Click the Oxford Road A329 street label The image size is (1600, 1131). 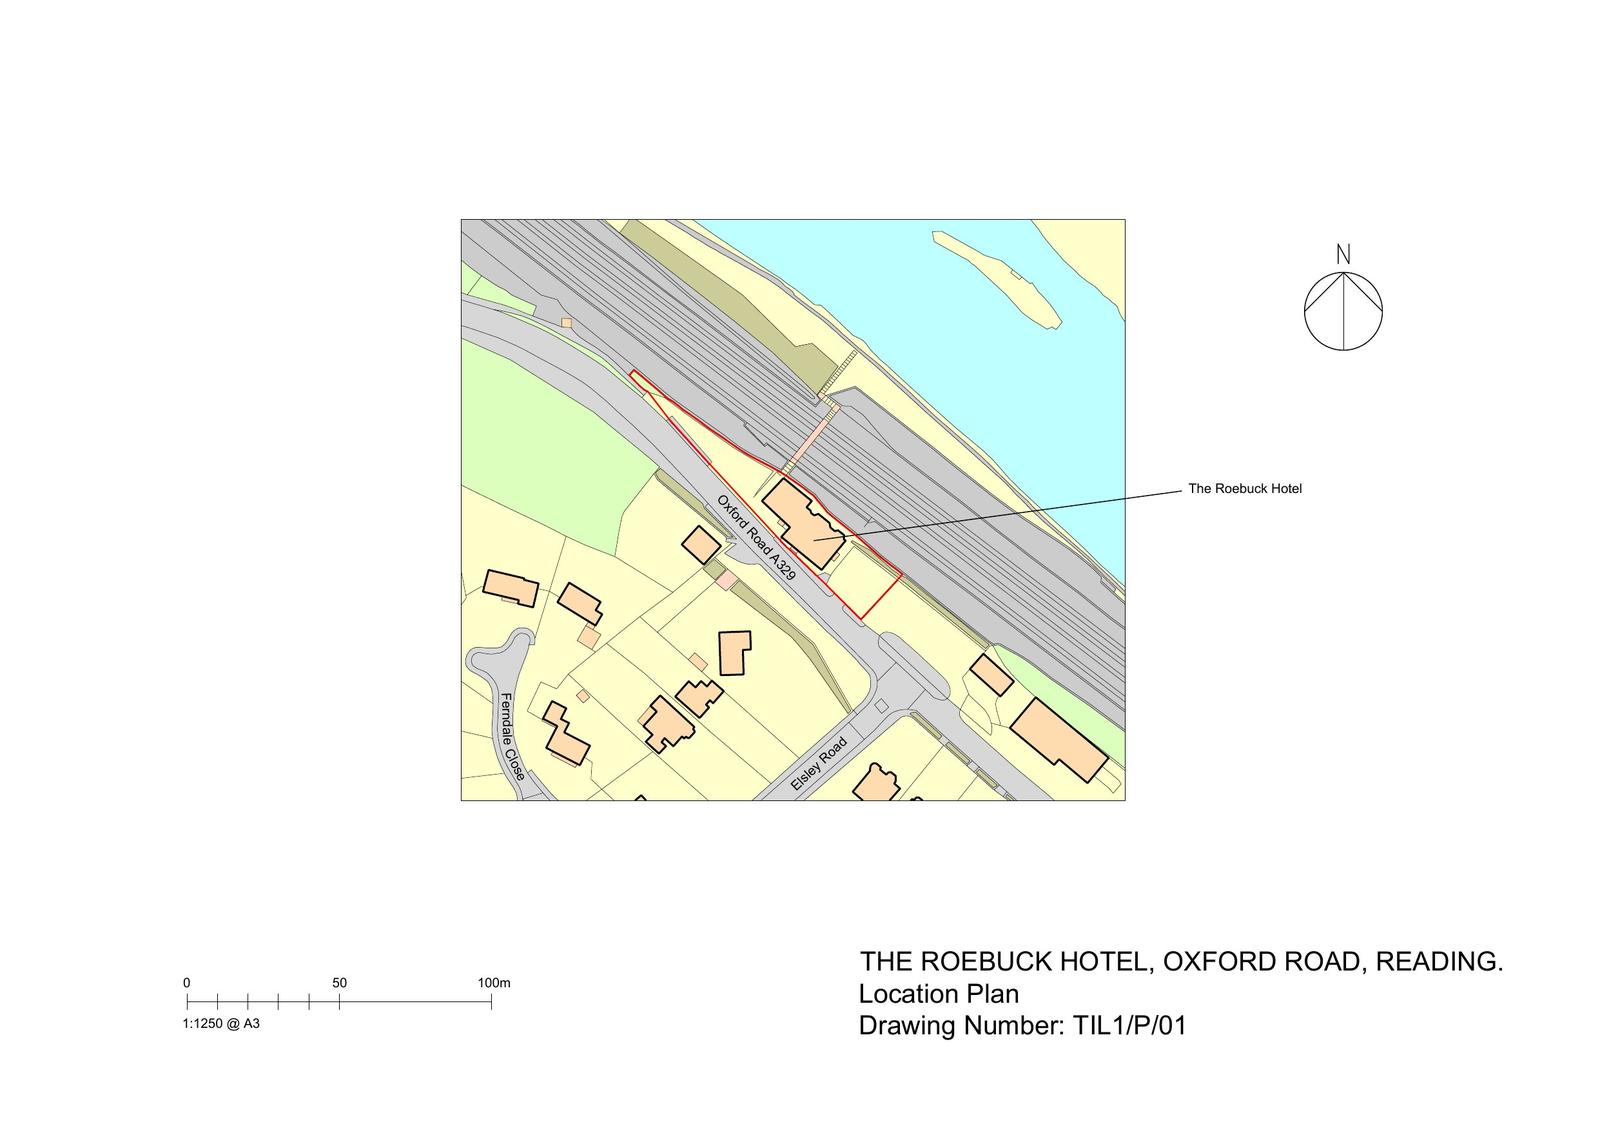756,538
